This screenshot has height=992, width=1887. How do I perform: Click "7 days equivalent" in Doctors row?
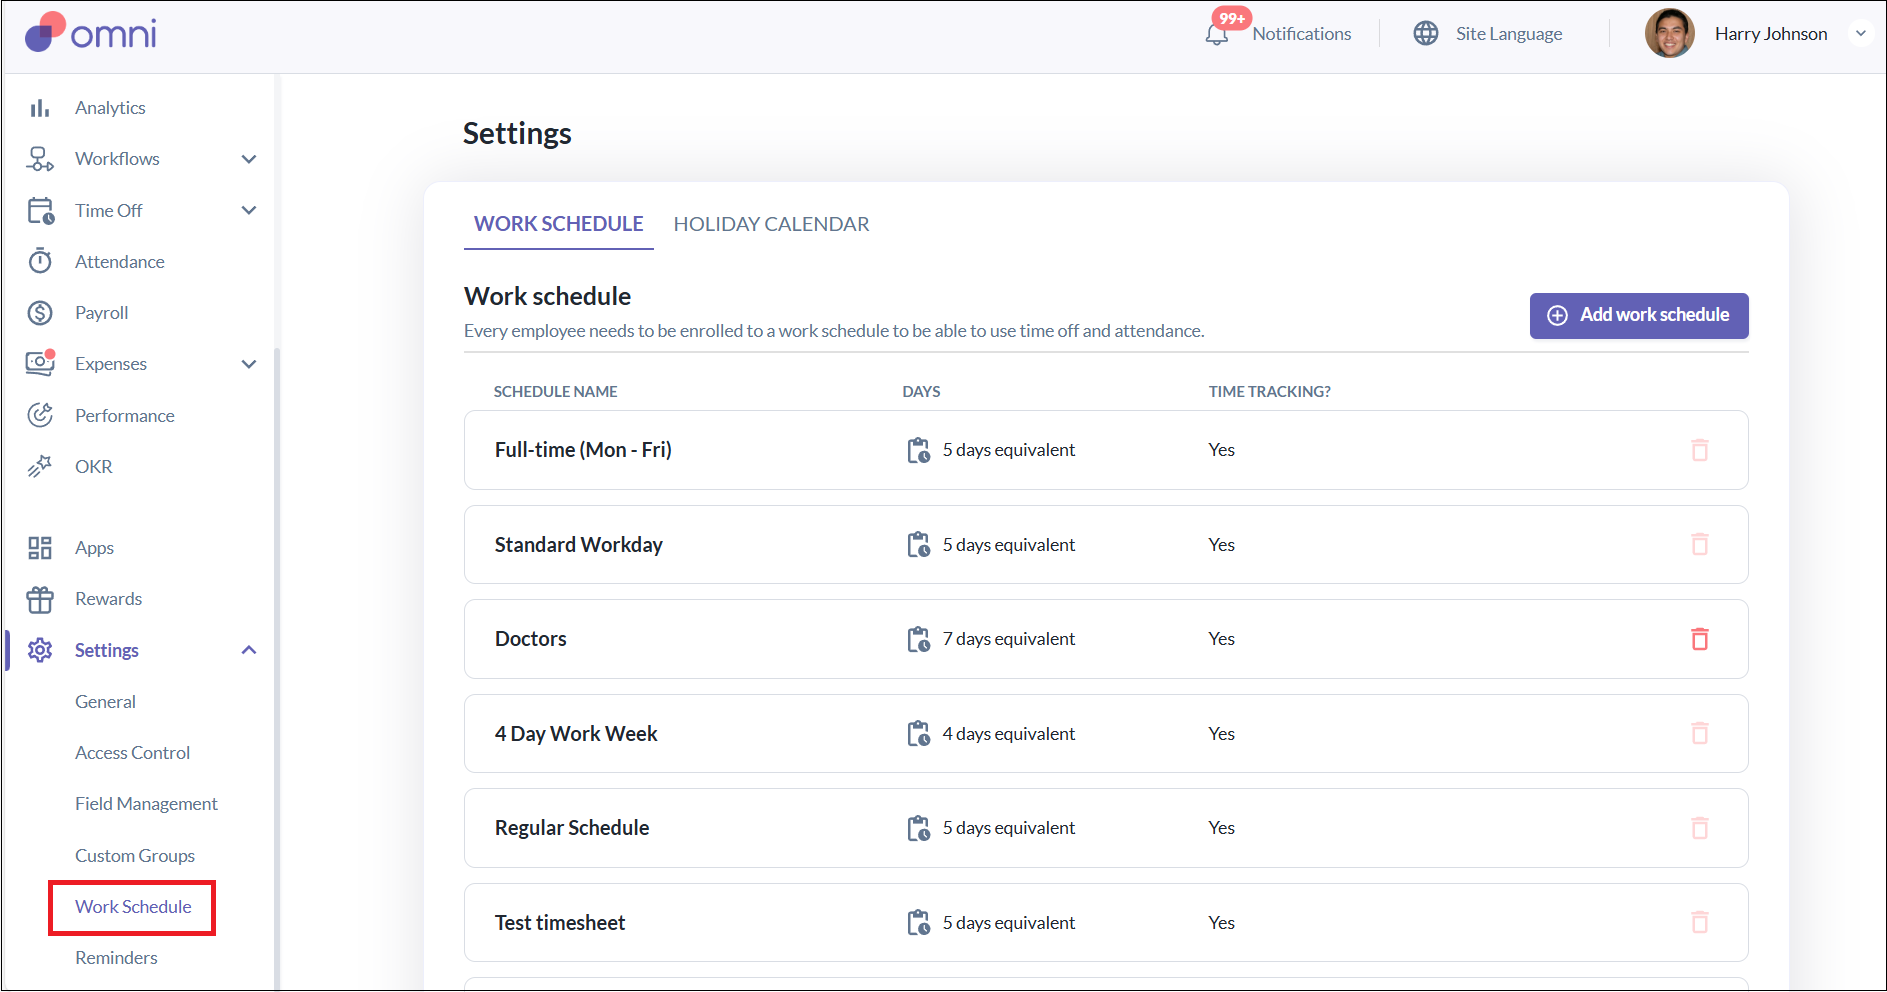tap(1008, 639)
